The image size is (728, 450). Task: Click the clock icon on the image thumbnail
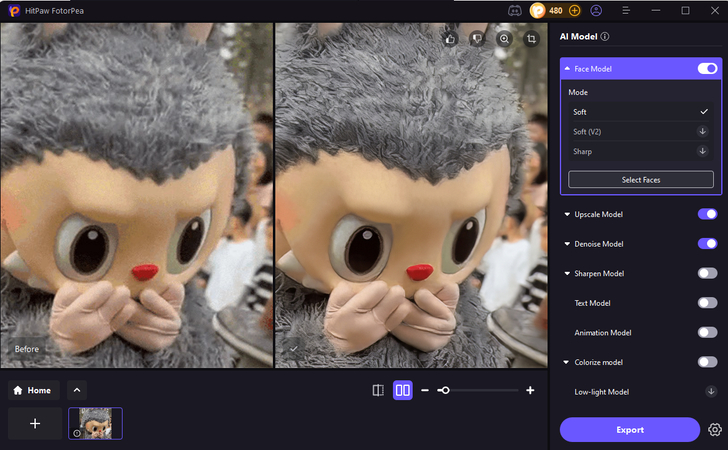pyautogui.click(x=77, y=433)
